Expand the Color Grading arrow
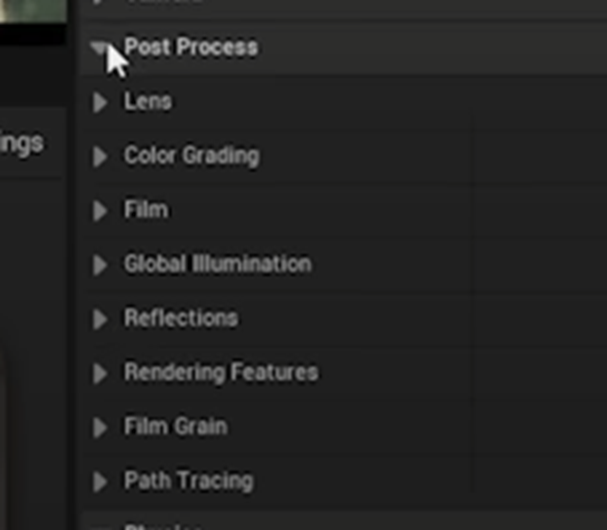 99,156
